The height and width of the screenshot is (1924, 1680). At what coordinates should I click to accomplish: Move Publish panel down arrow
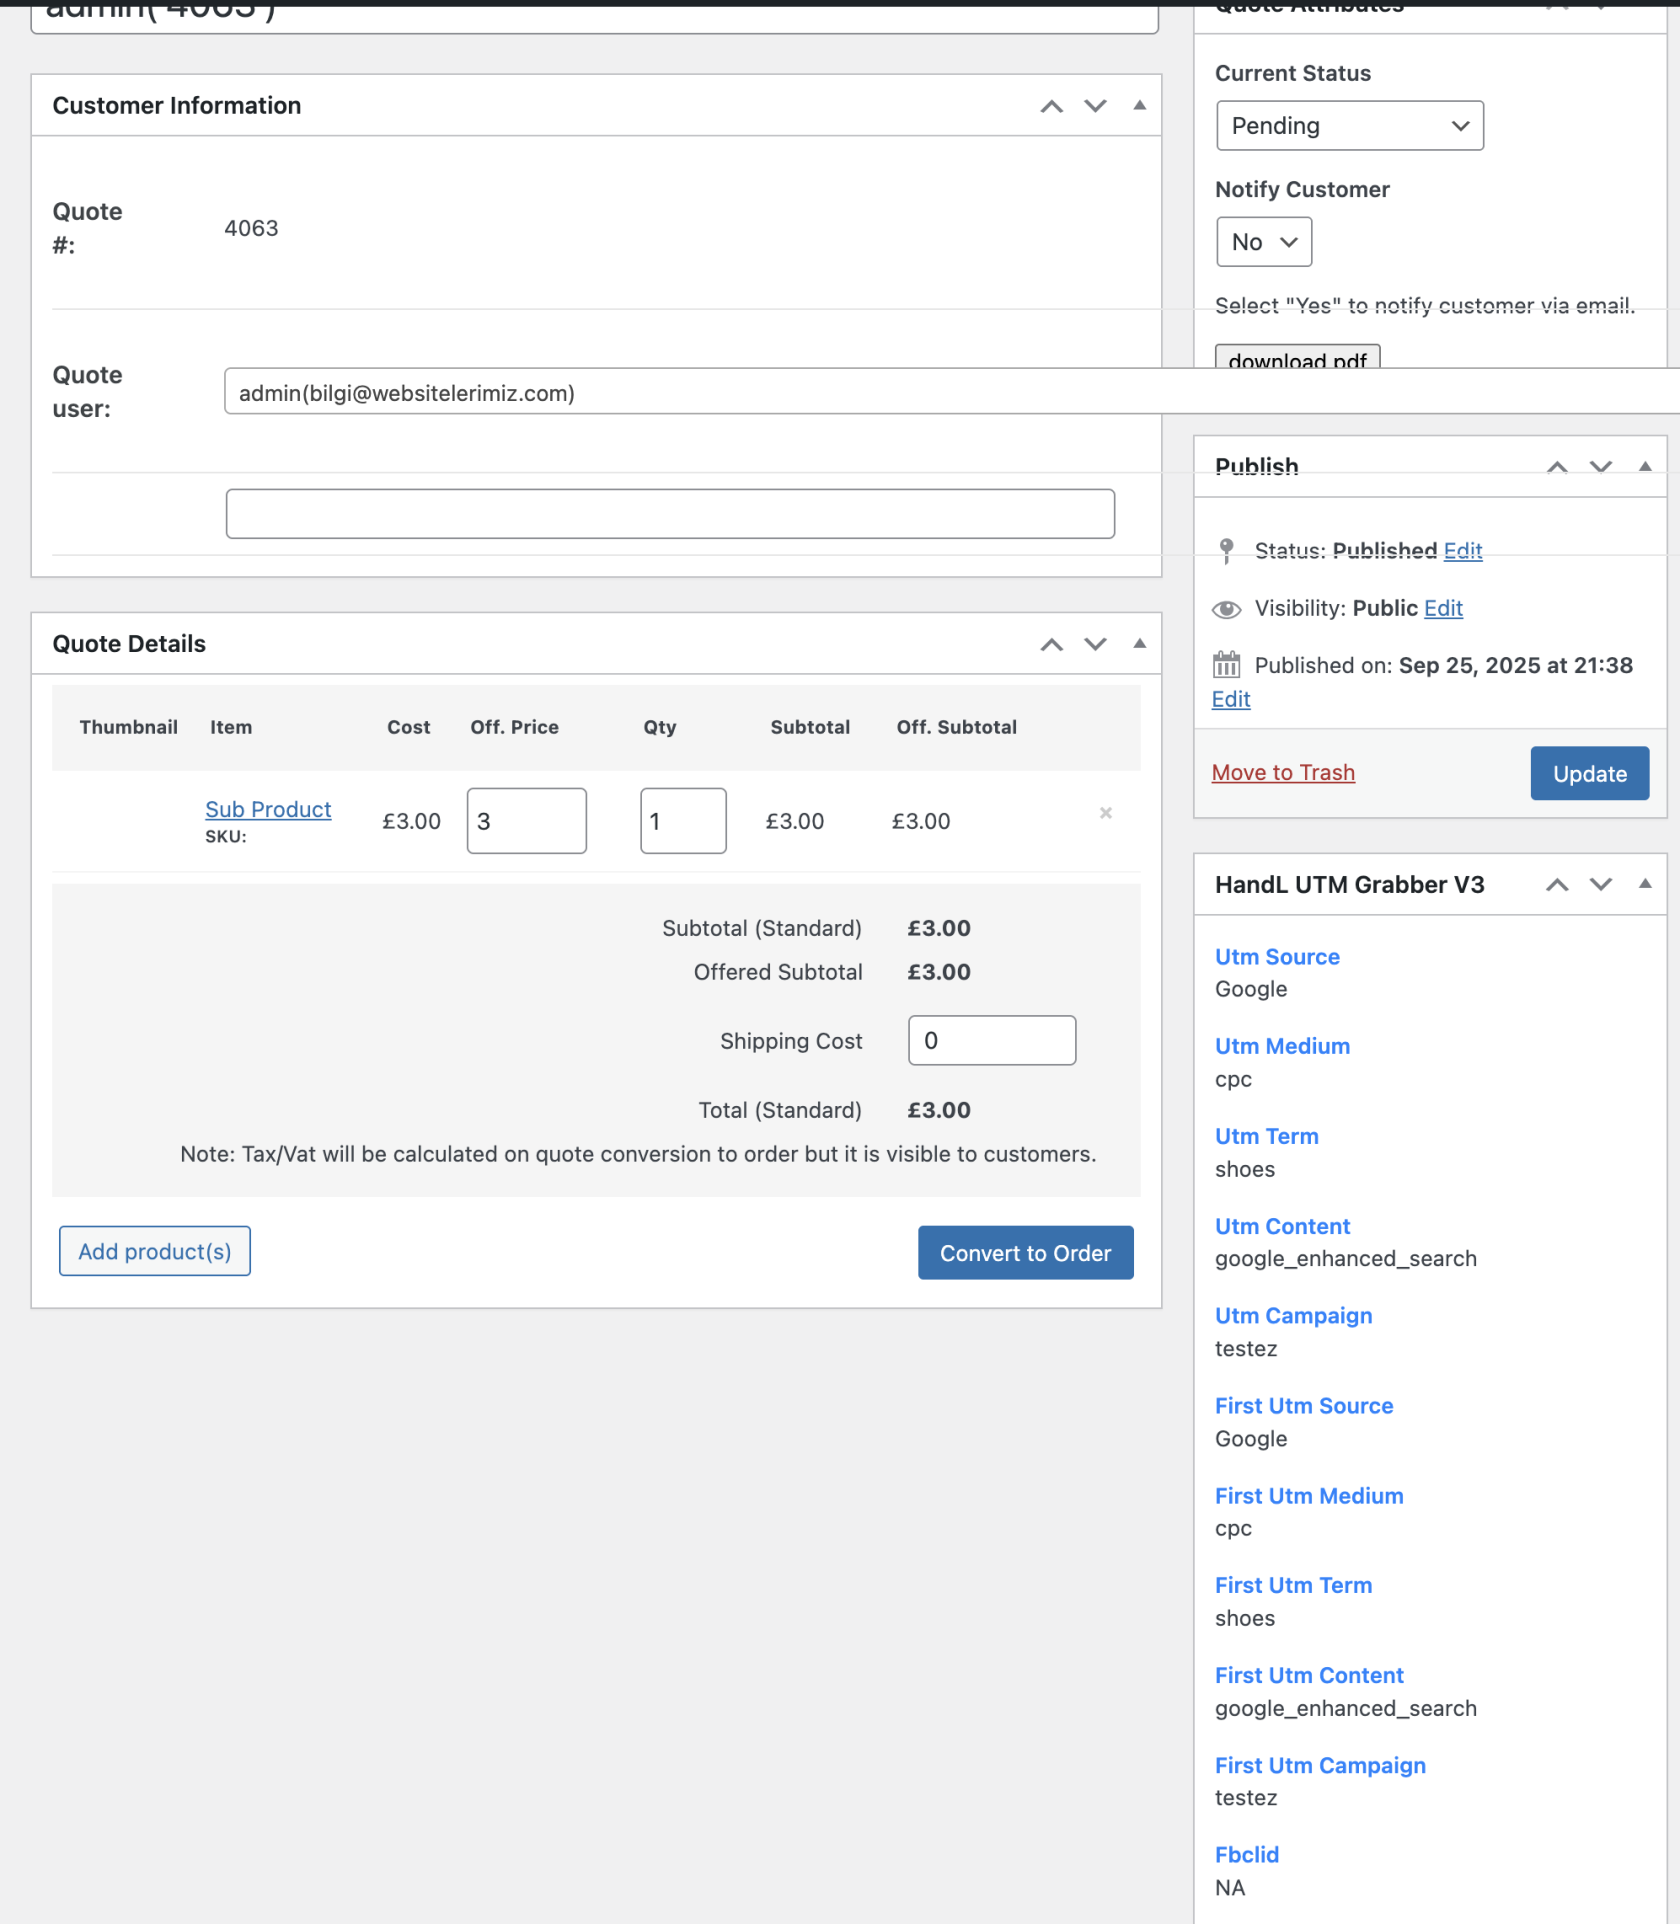pyautogui.click(x=1600, y=467)
